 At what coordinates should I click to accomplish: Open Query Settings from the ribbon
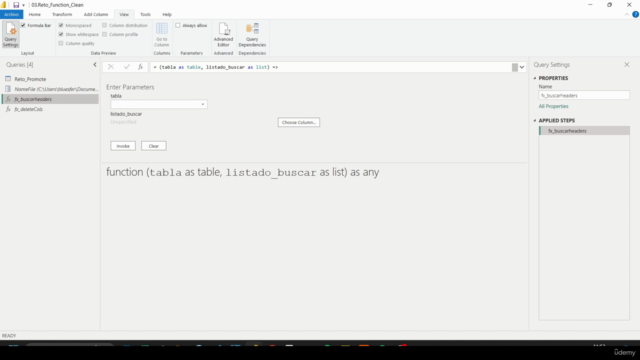point(10,35)
